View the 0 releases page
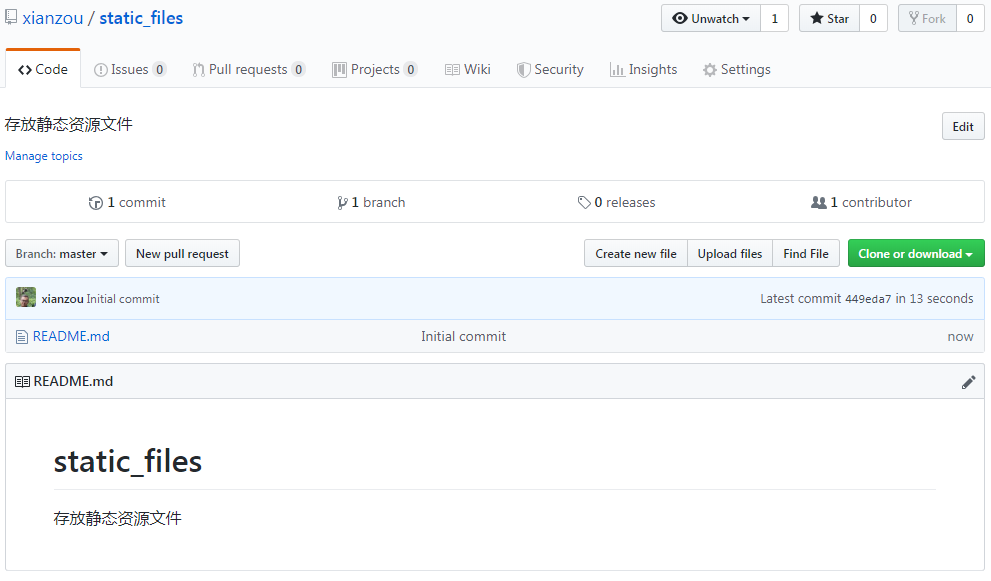The width and height of the screenshot is (991, 581). (x=616, y=202)
